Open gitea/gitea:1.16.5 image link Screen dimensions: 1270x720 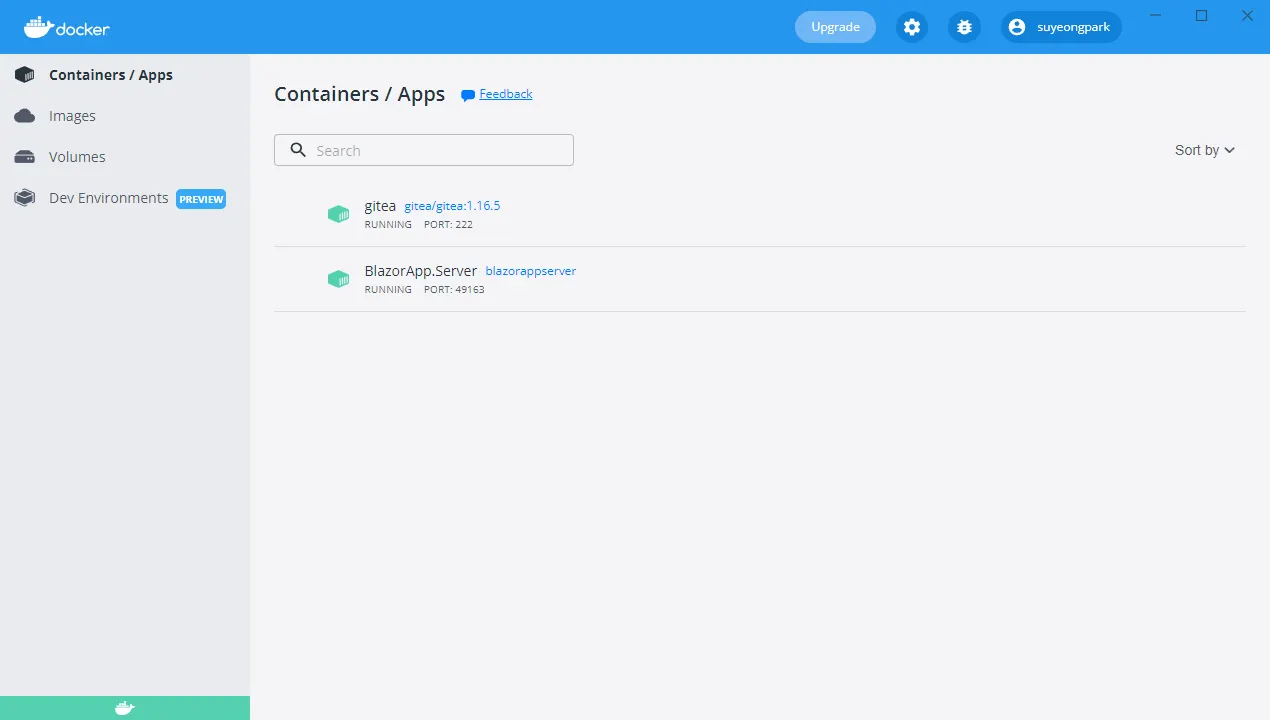(x=452, y=206)
